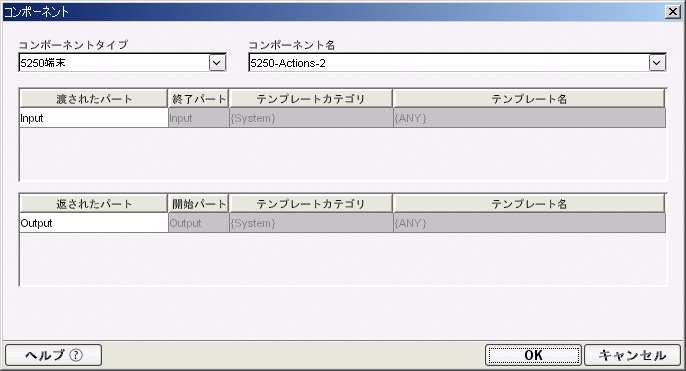The height and width of the screenshot is (371, 686).
Task: Click the 開始パート column header
Action: (199, 204)
